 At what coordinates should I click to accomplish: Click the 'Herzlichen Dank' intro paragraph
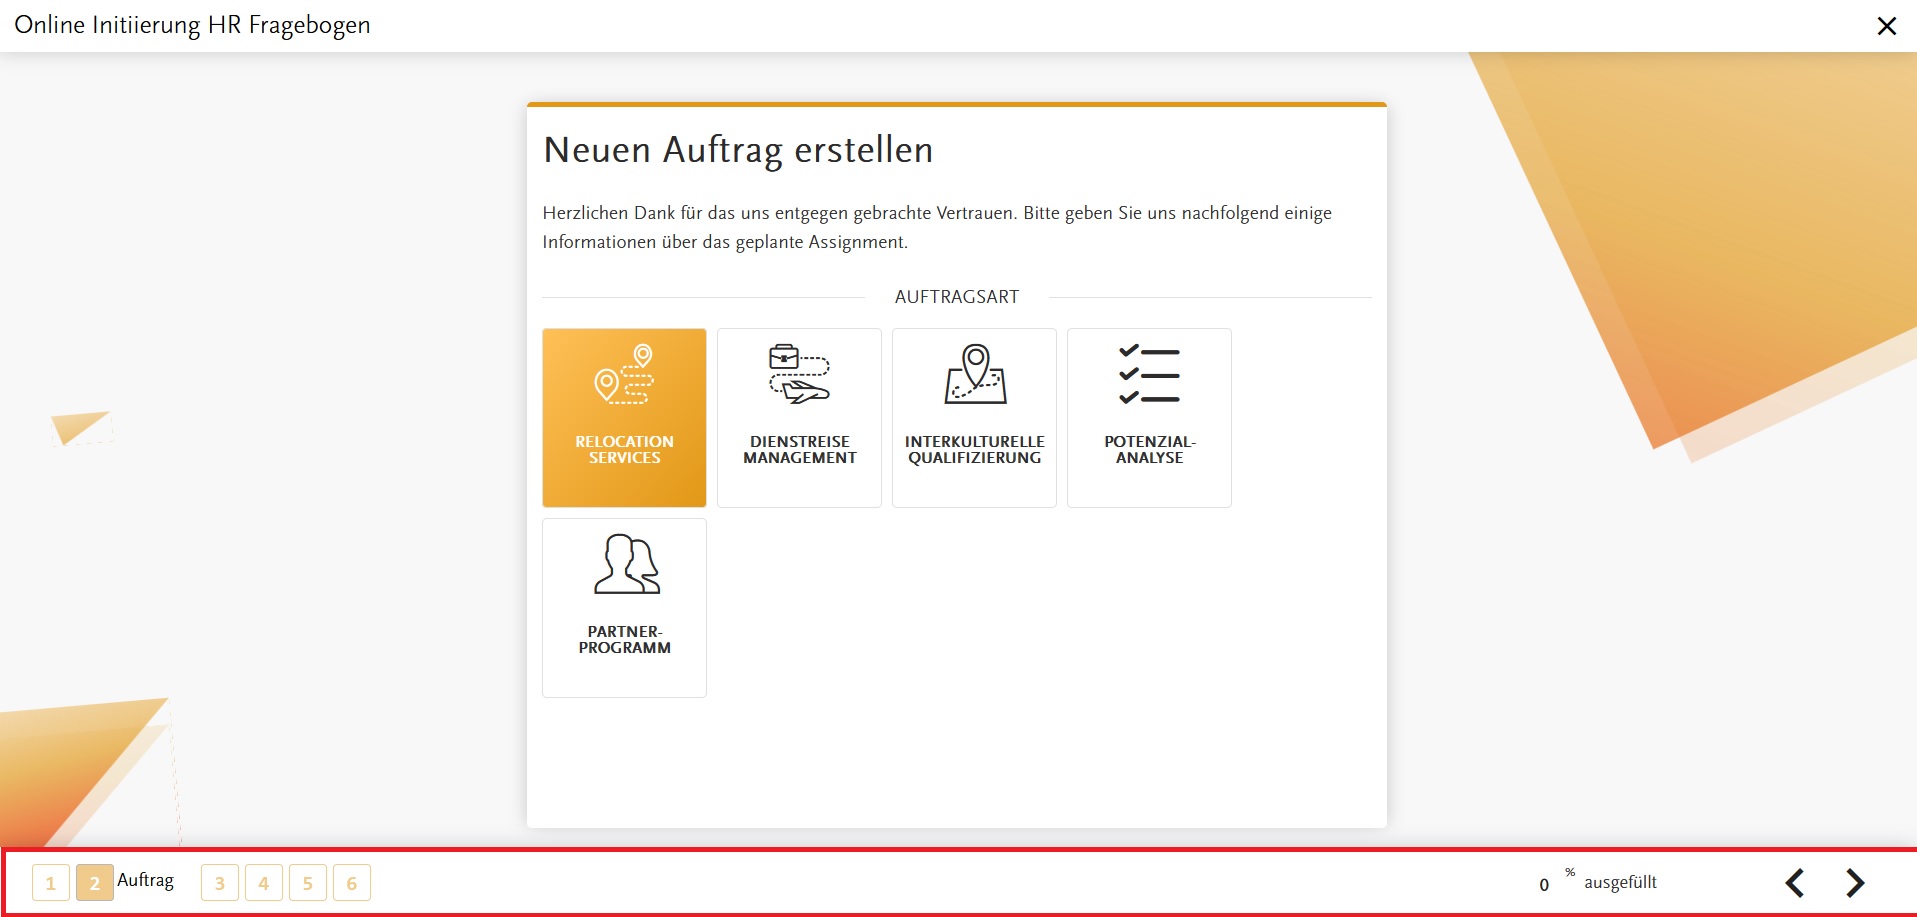click(x=937, y=227)
